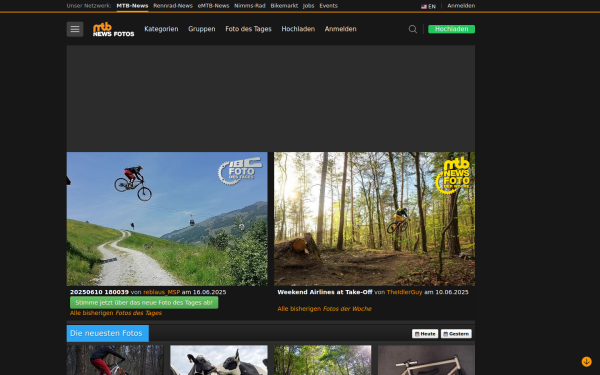Viewport: 600px width, 375px height.
Task: Go to Foto des Tages menu
Action: (248, 29)
